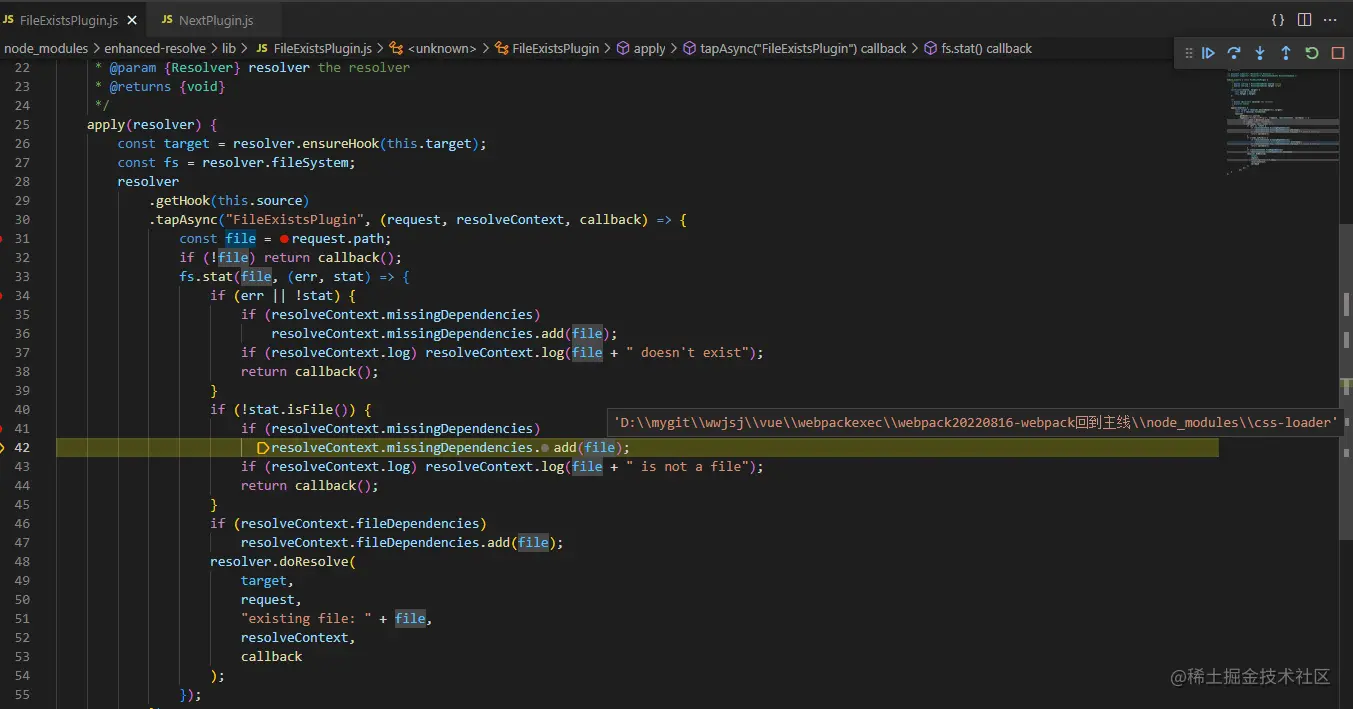Screen dimensions: 1353x709
Task: Open the More Actions ellipsis menu
Action: click(x=1330, y=20)
